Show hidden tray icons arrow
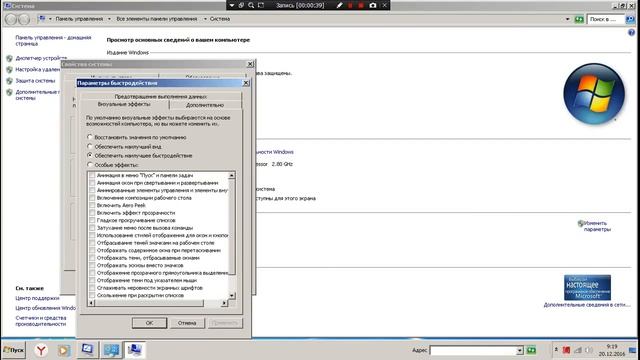This screenshot has width=640, height=360. [x=556, y=350]
